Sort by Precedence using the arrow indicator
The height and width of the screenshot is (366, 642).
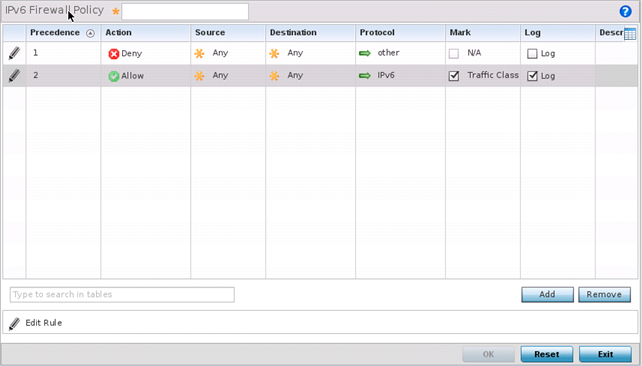[x=90, y=33]
